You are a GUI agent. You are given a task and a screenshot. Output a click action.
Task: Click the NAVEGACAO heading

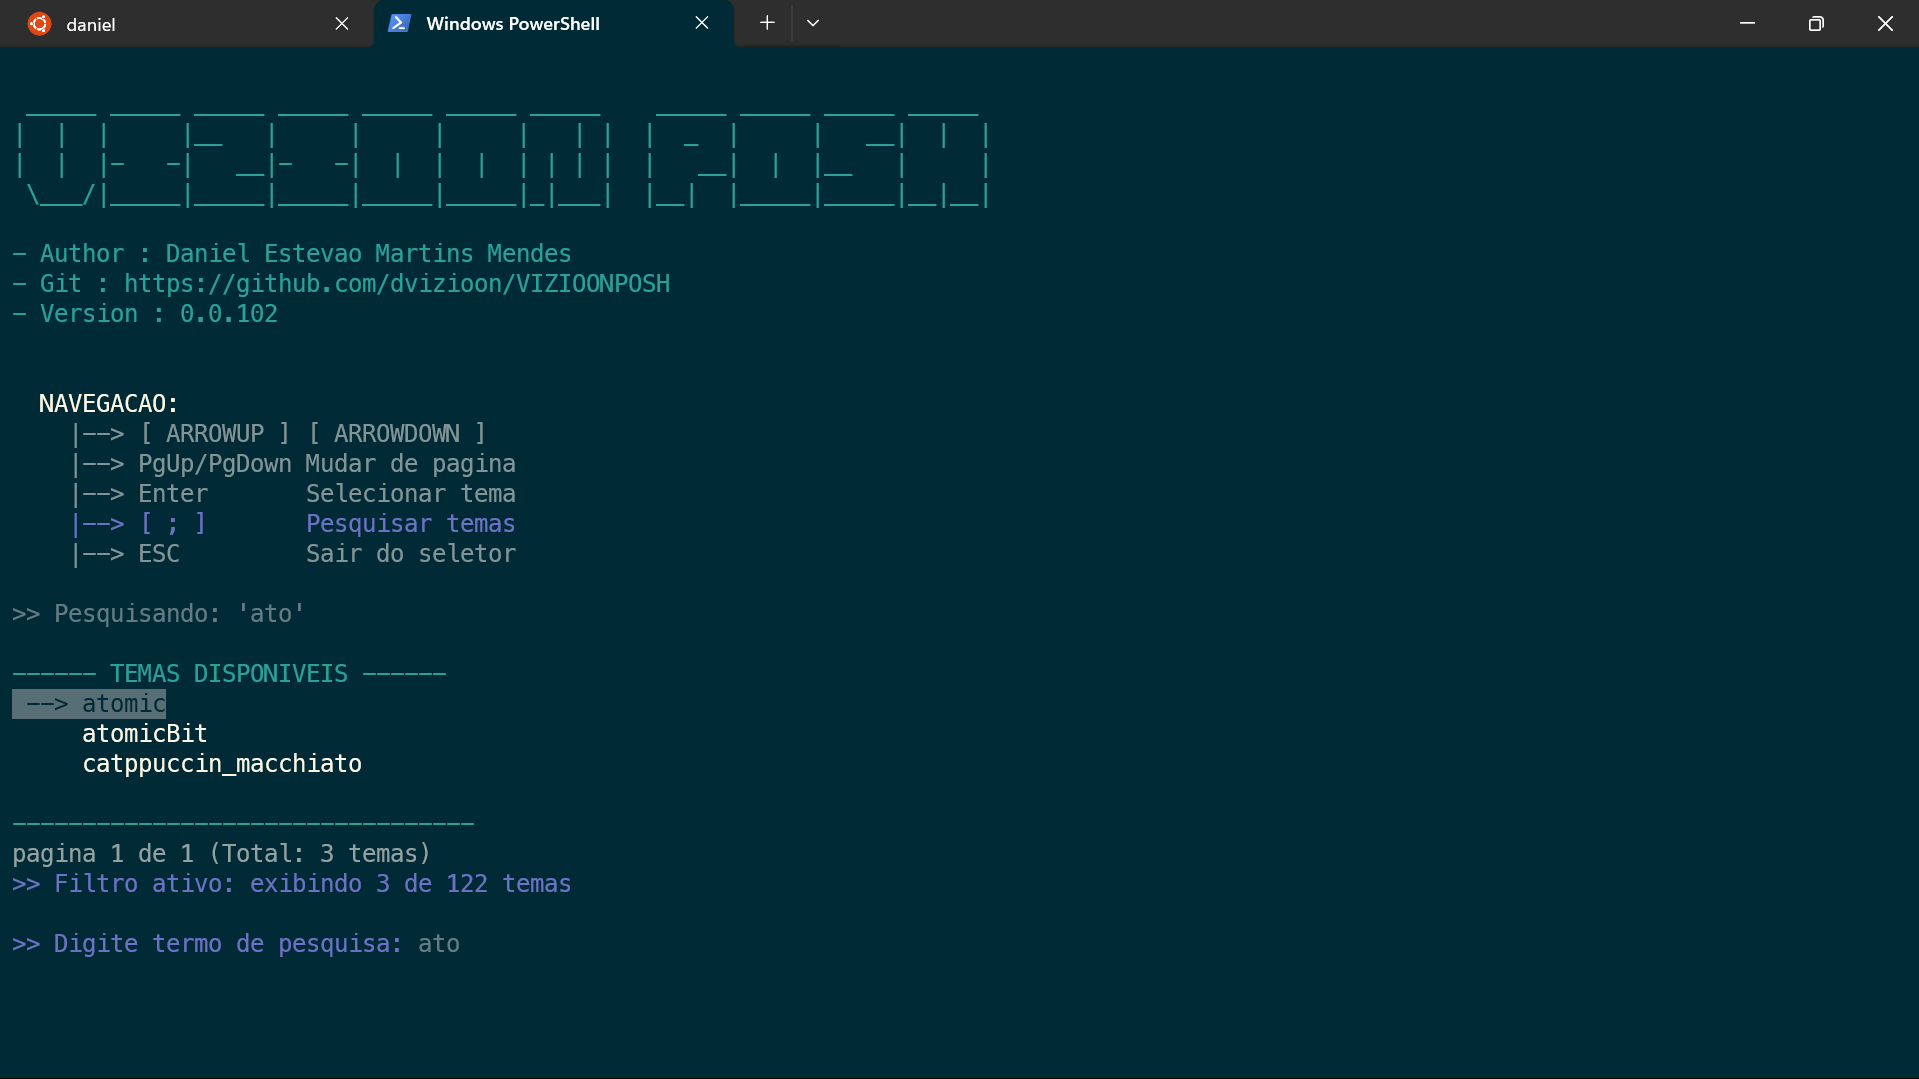tap(108, 404)
